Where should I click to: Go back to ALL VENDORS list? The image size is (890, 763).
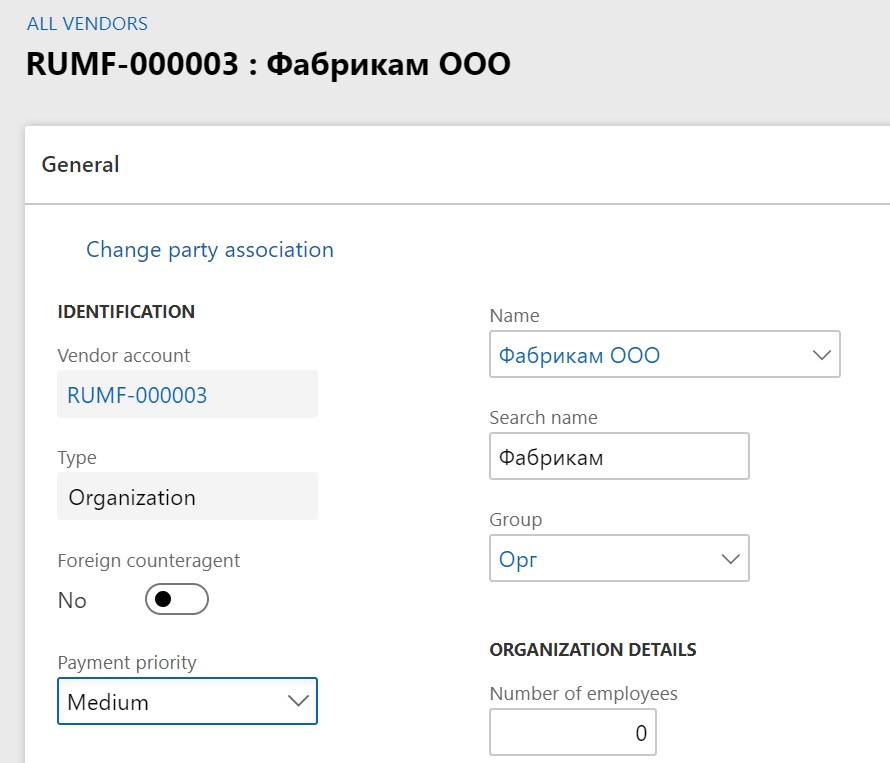[x=87, y=23]
